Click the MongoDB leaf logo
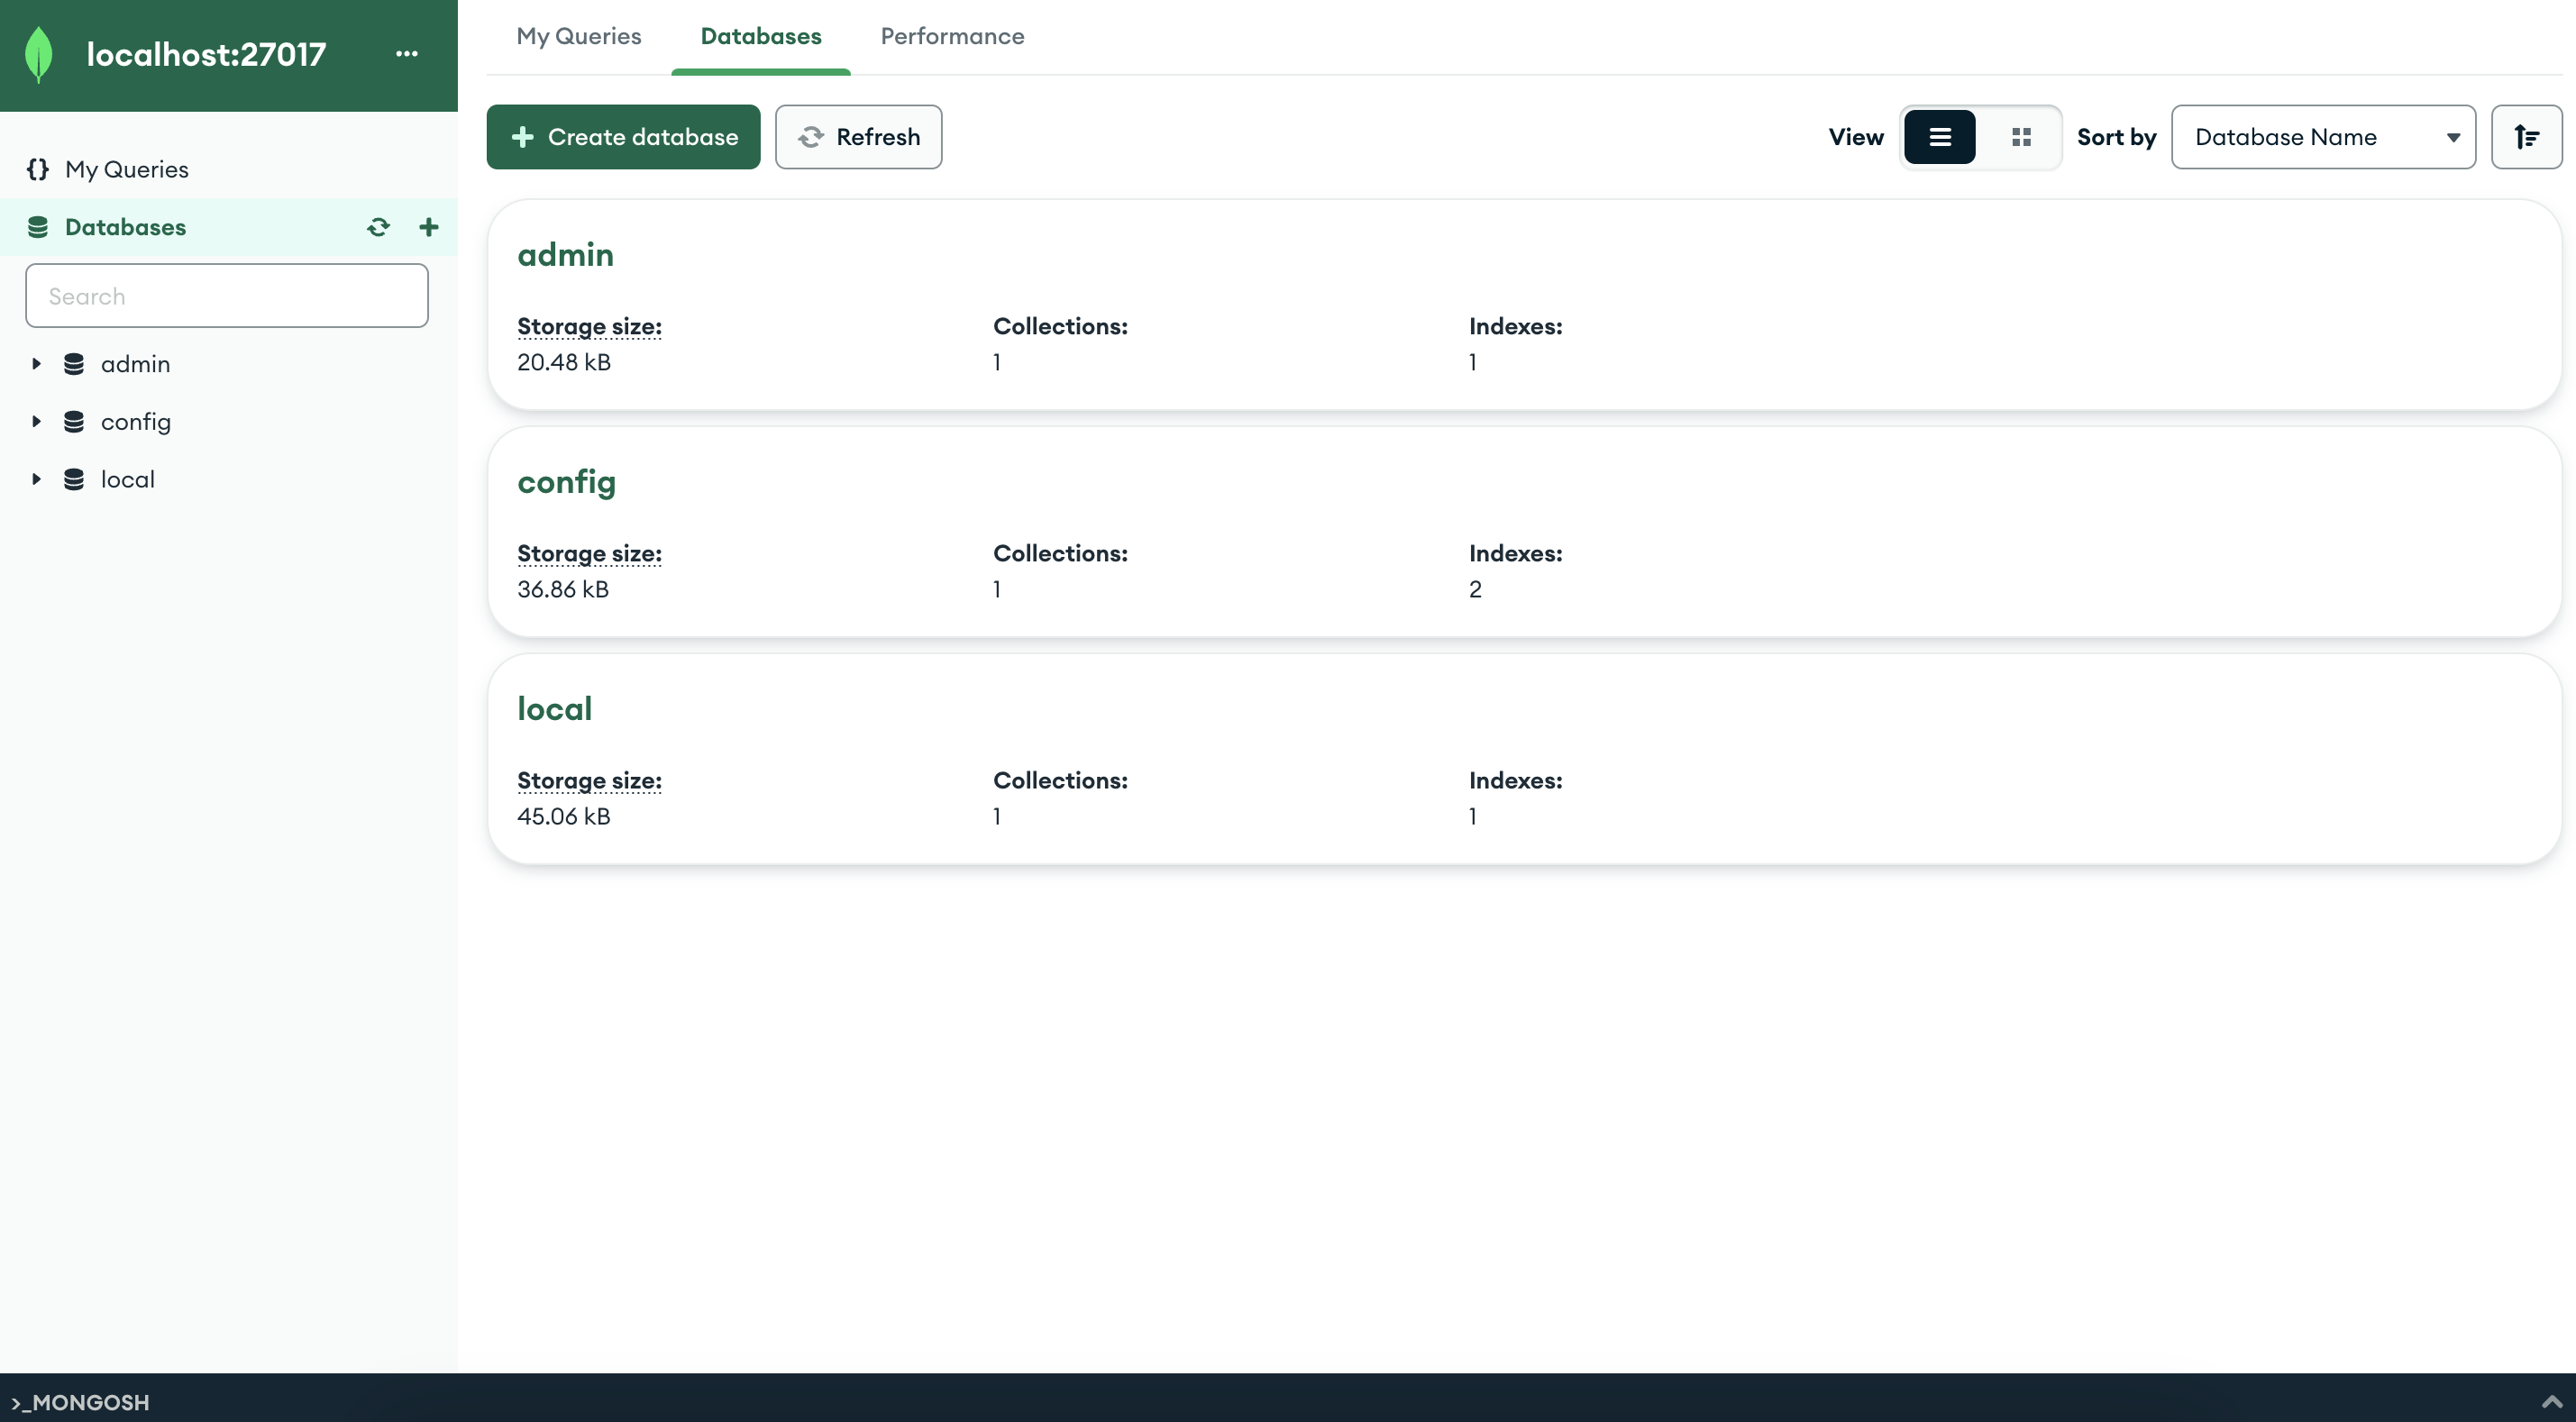The height and width of the screenshot is (1422, 2576). tap(38, 54)
